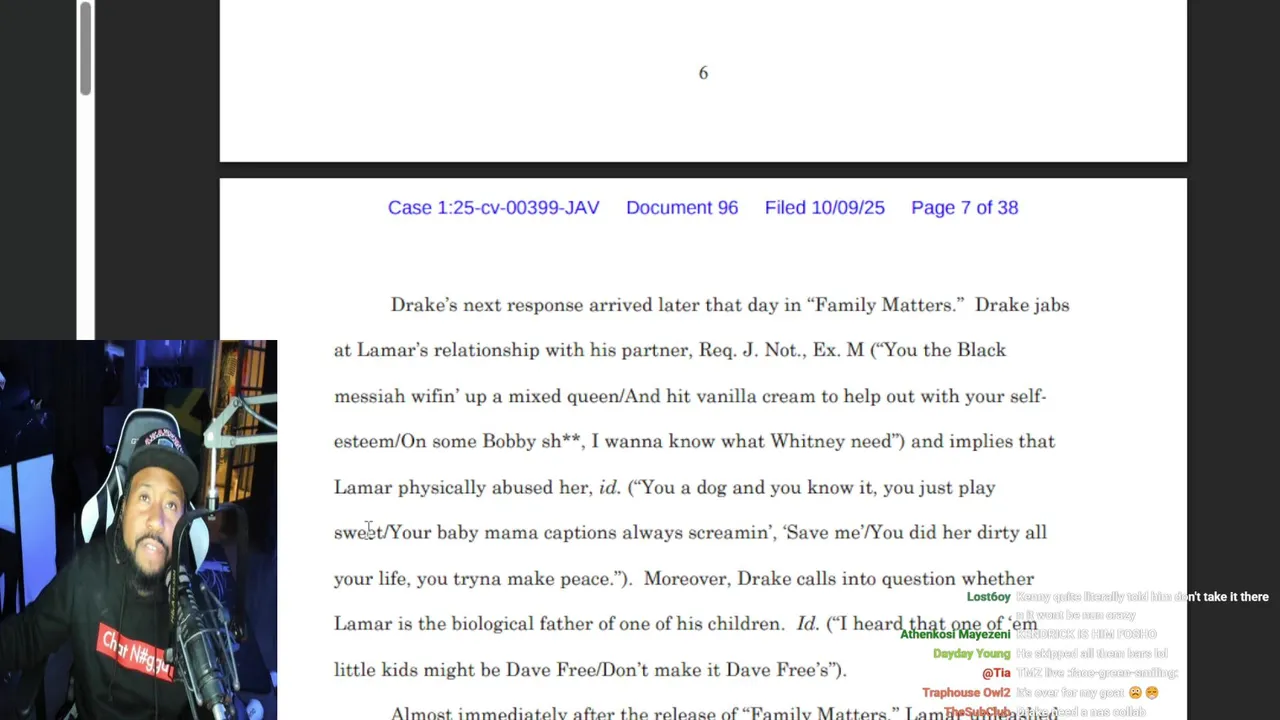
Task: Click chat username 'Dayday Young'
Action: [972, 654]
